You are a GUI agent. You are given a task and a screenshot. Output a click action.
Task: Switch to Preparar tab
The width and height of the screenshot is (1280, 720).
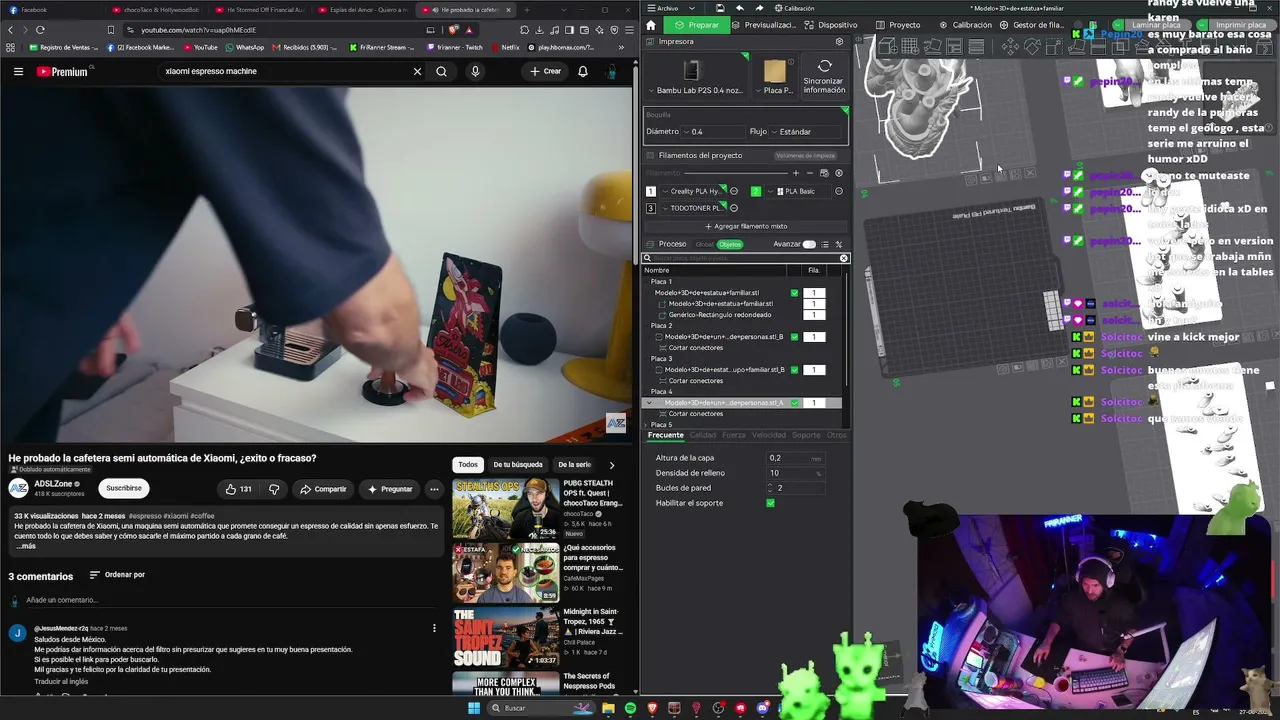coord(697,25)
